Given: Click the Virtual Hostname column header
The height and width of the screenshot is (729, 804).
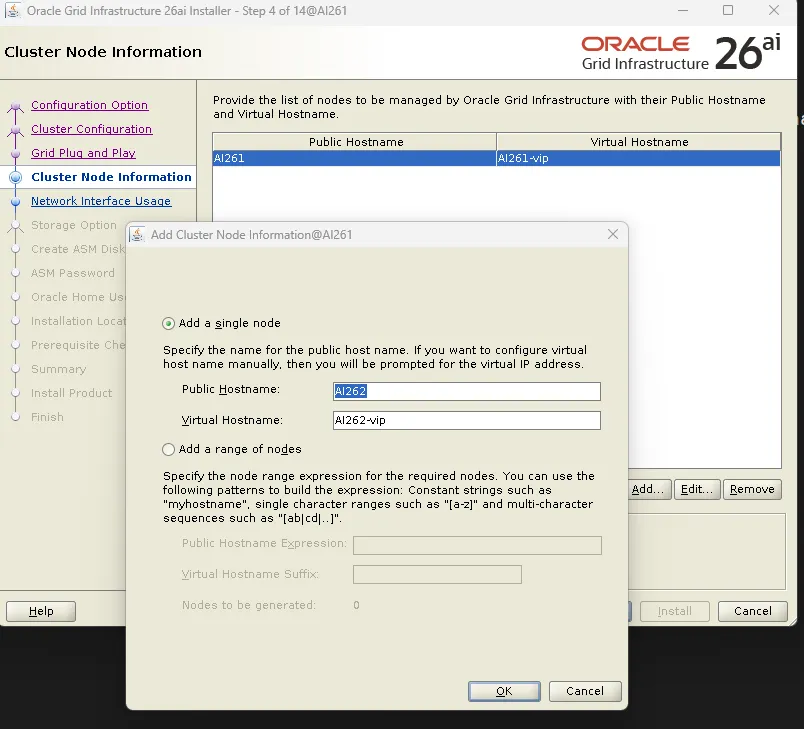Looking at the screenshot, I should click(x=639, y=142).
